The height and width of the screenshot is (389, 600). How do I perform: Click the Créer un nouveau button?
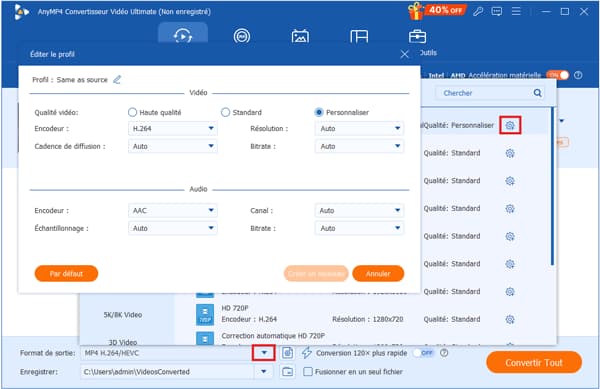click(316, 273)
